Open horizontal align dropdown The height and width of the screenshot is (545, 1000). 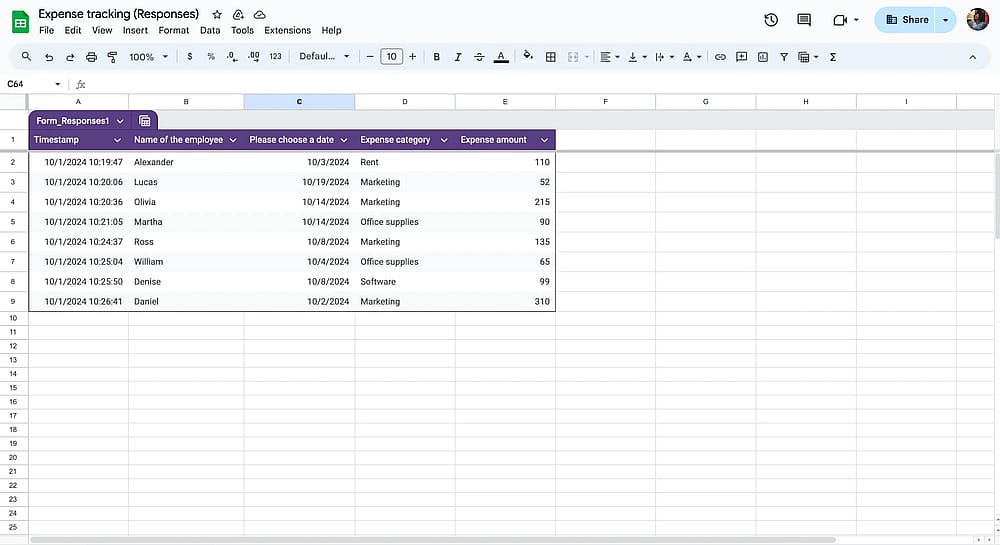click(610, 57)
